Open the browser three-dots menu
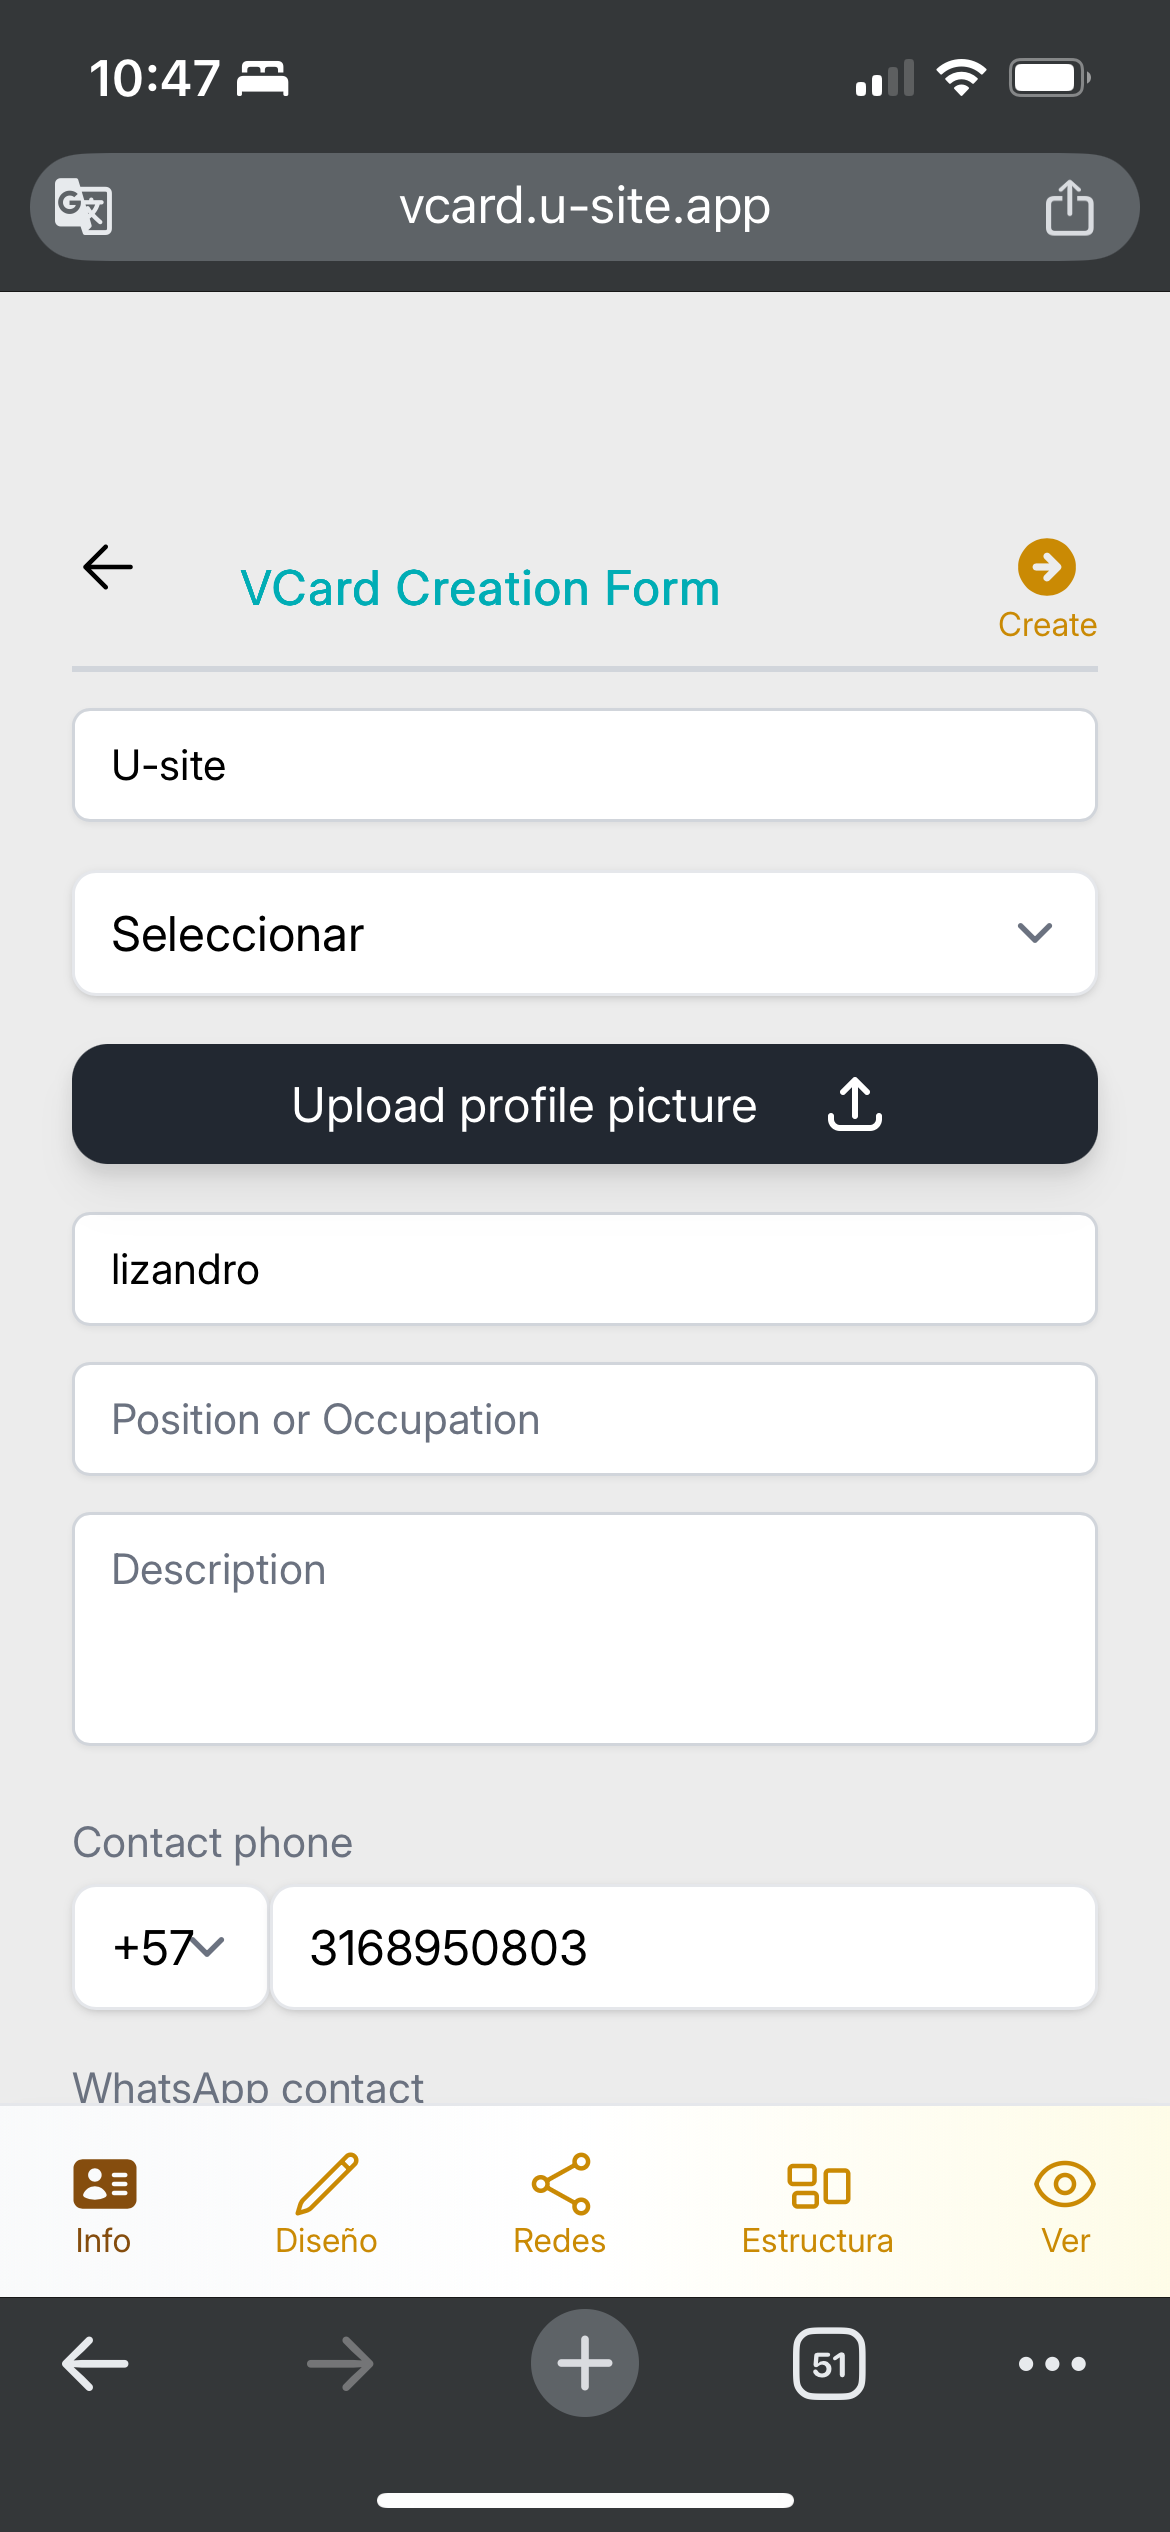Viewport: 1170px width, 2532px height. 1052,2364
